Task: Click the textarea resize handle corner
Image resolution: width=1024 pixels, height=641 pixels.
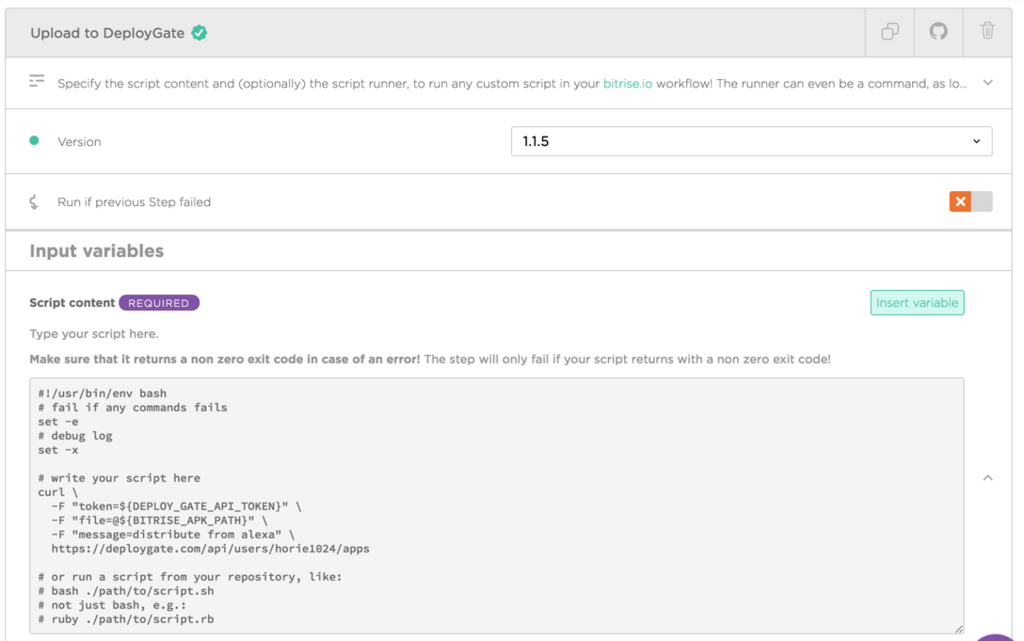Action: pos(958,628)
